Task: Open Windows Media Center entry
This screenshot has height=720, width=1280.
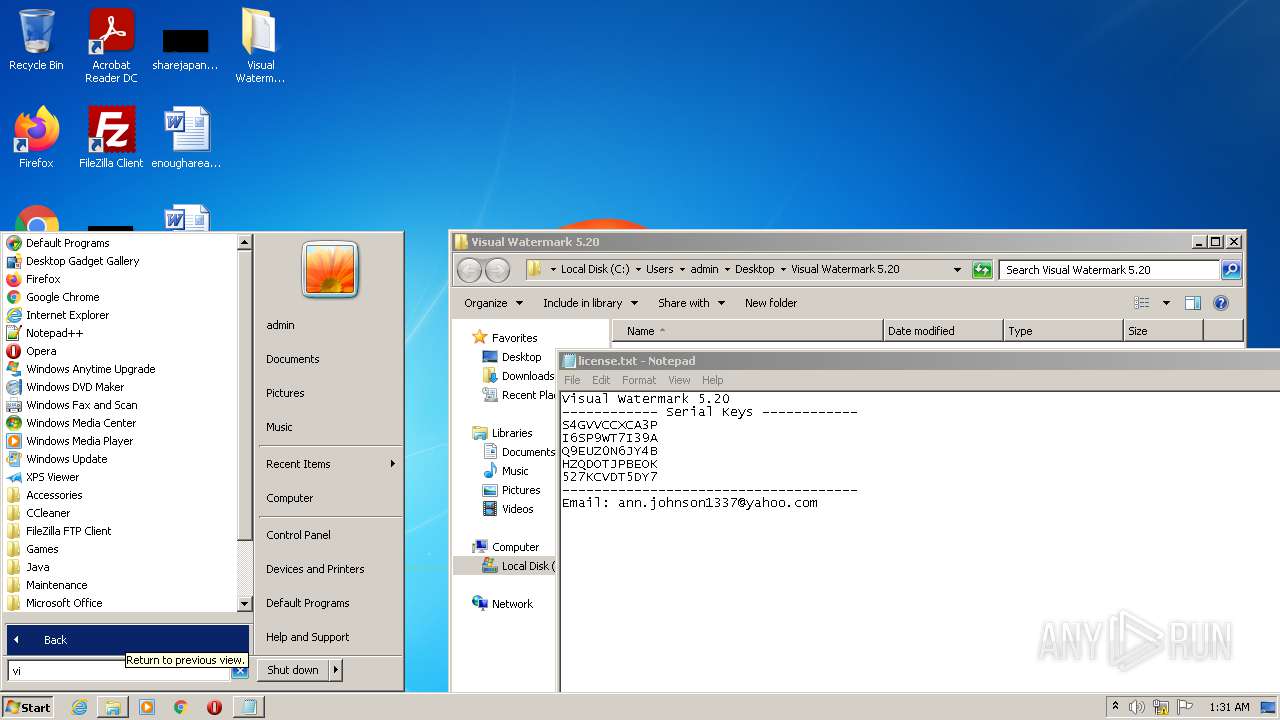Action: [x=80, y=423]
